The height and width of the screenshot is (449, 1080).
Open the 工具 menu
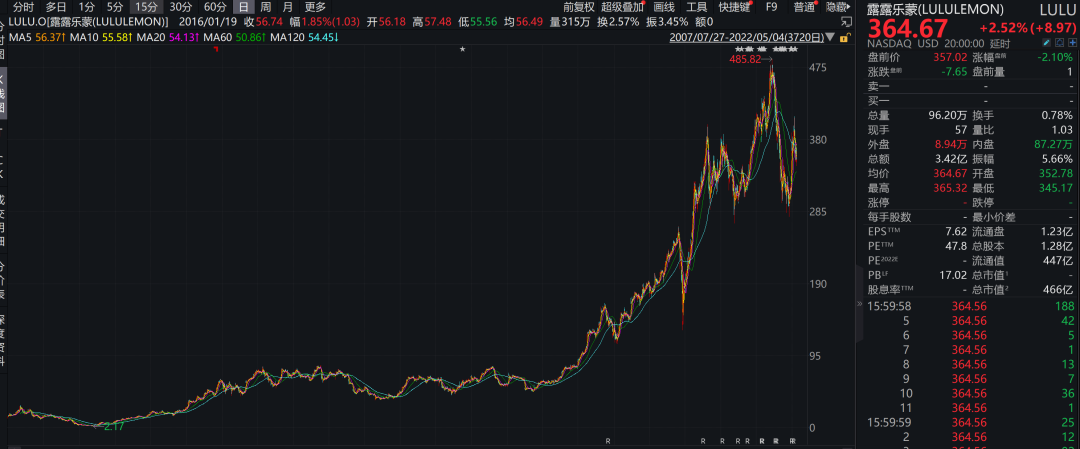pos(696,7)
